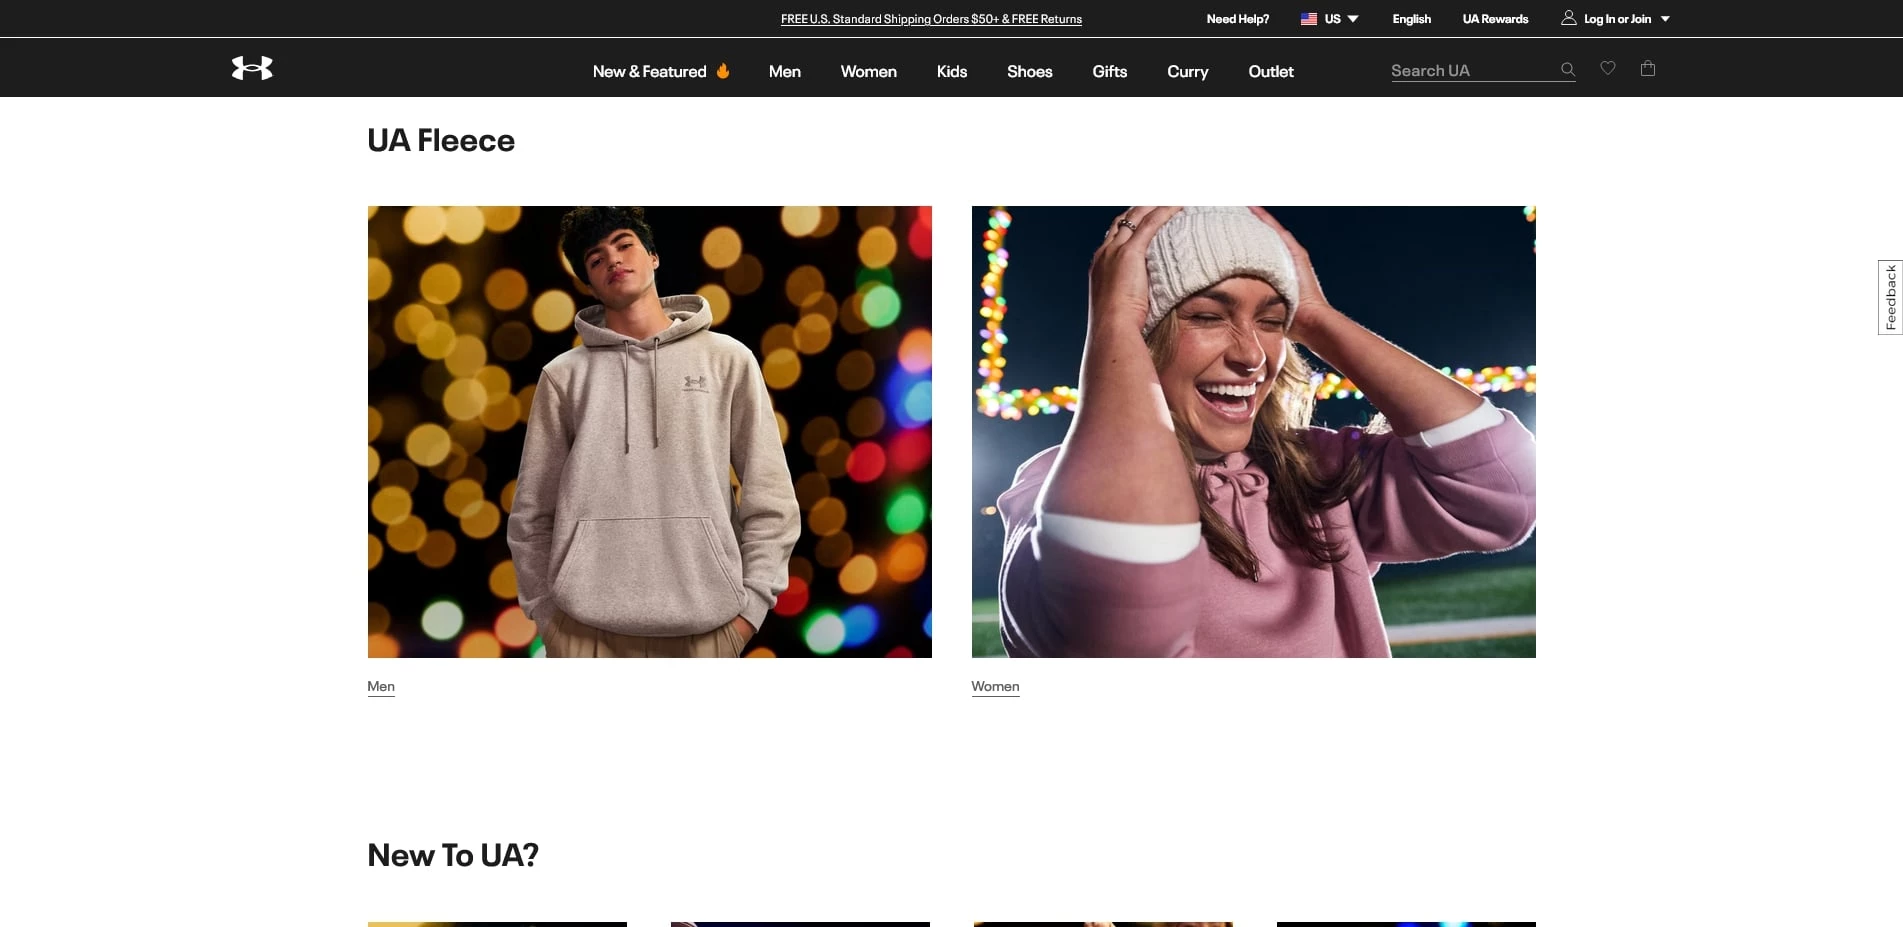This screenshot has height=927, width=1903.
Task: Click the search magnifier icon
Action: [x=1567, y=70]
